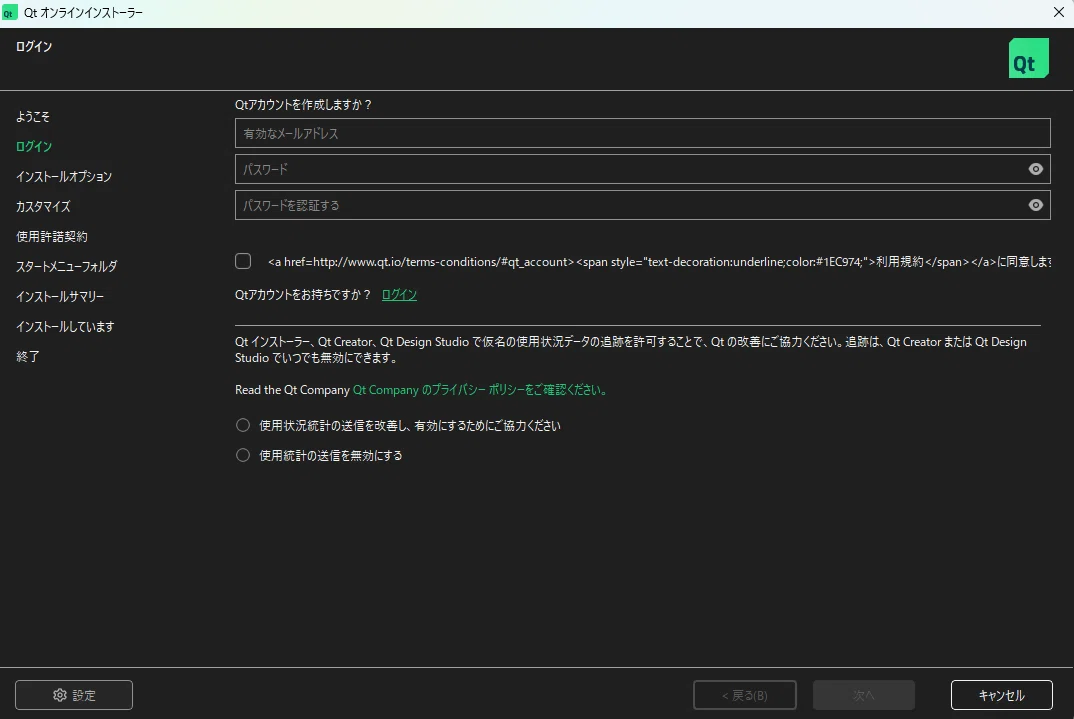Focus the パスワードを認証する input field

(x=642, y=205)
